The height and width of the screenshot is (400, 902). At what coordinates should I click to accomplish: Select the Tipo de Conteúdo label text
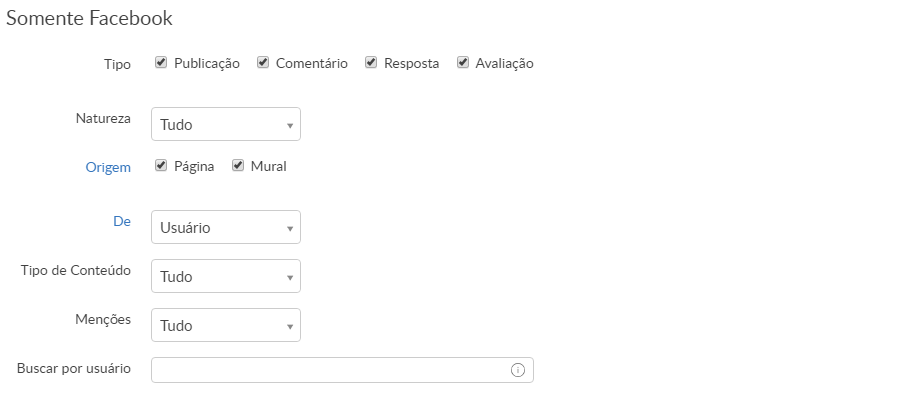pyautogui.click(x=76, y=270)
